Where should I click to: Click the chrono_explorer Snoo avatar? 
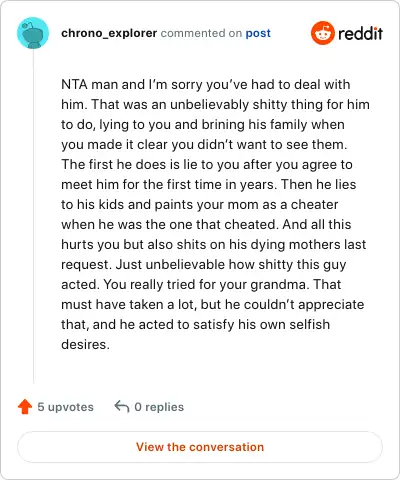pyautogui.click(x=33, y=33)
